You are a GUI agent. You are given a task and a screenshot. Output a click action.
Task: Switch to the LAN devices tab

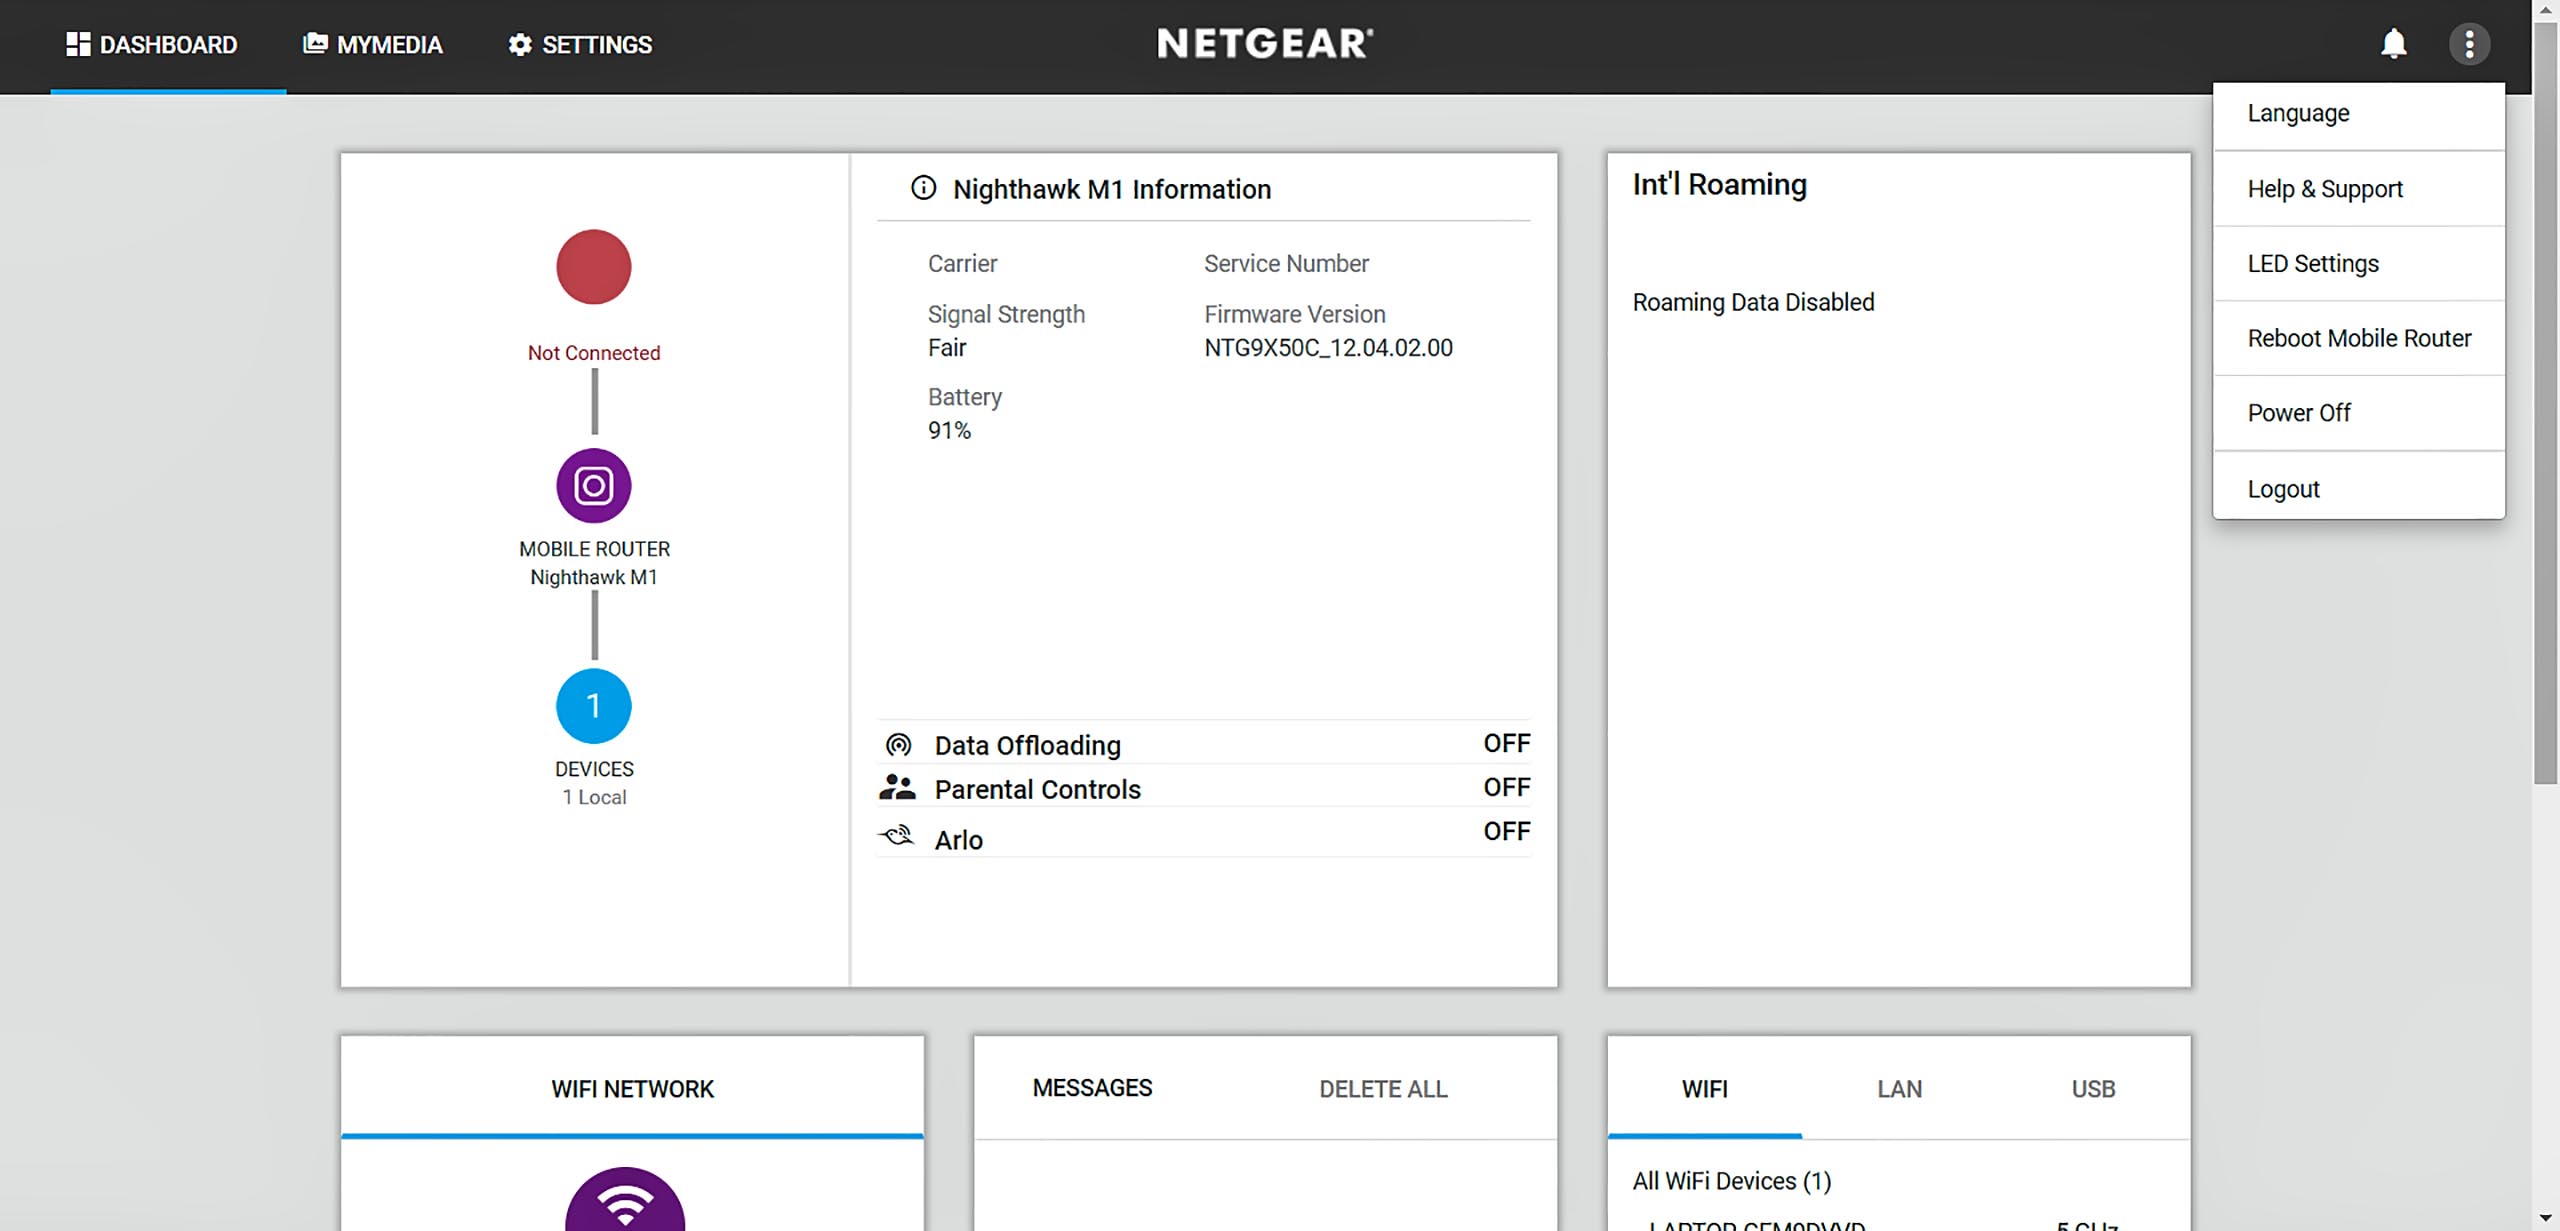click(x=1899, y=1089)
